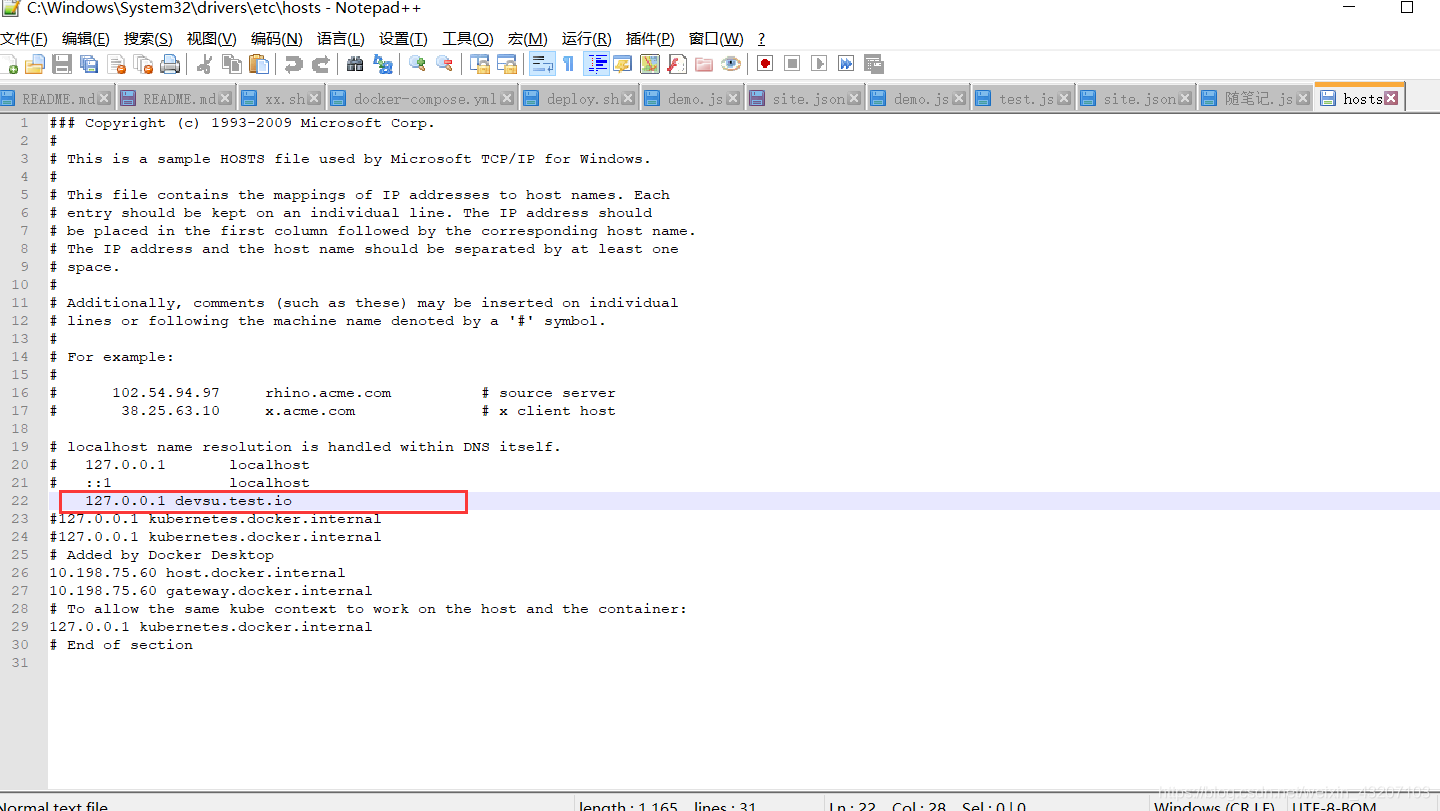Place cursor on line '127.0.0.1 devsu.test.io'

pyautogui.click(x=188, y=501)
